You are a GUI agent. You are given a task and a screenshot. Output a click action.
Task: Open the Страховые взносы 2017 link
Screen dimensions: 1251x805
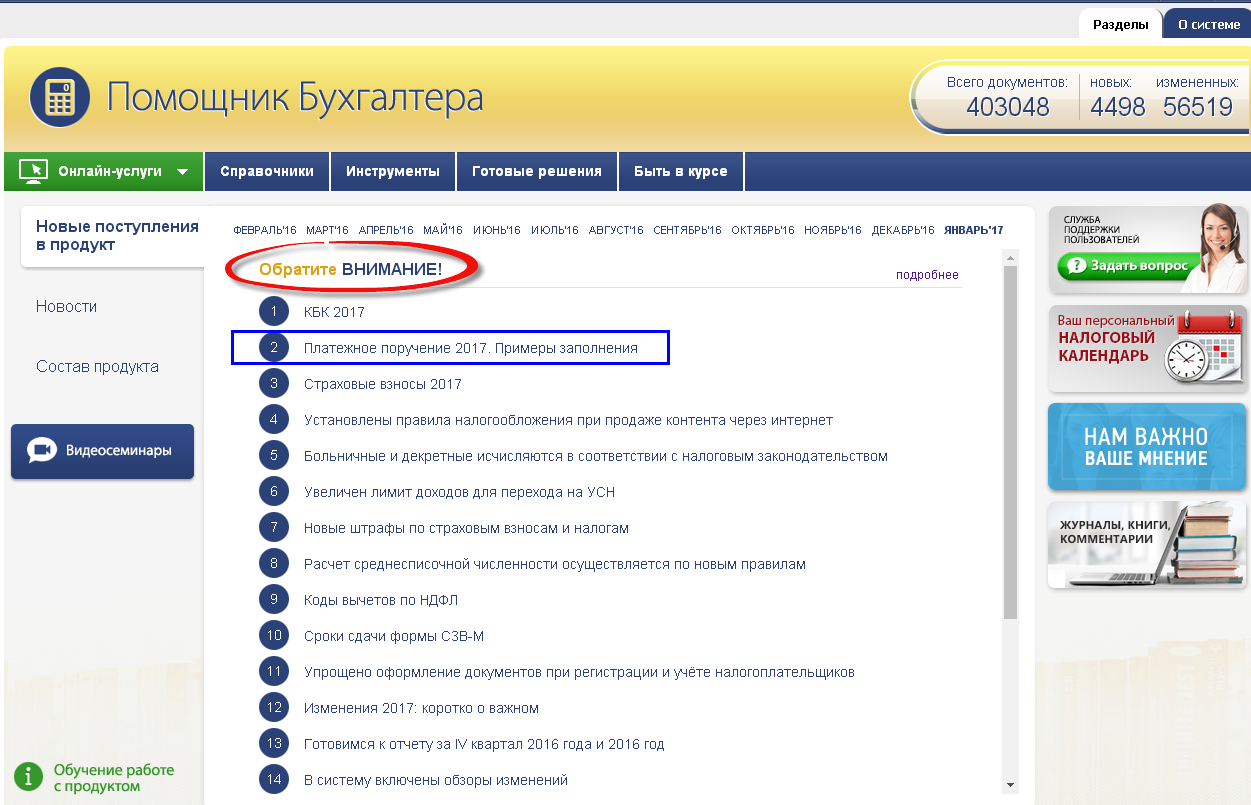tap(382, 384)
